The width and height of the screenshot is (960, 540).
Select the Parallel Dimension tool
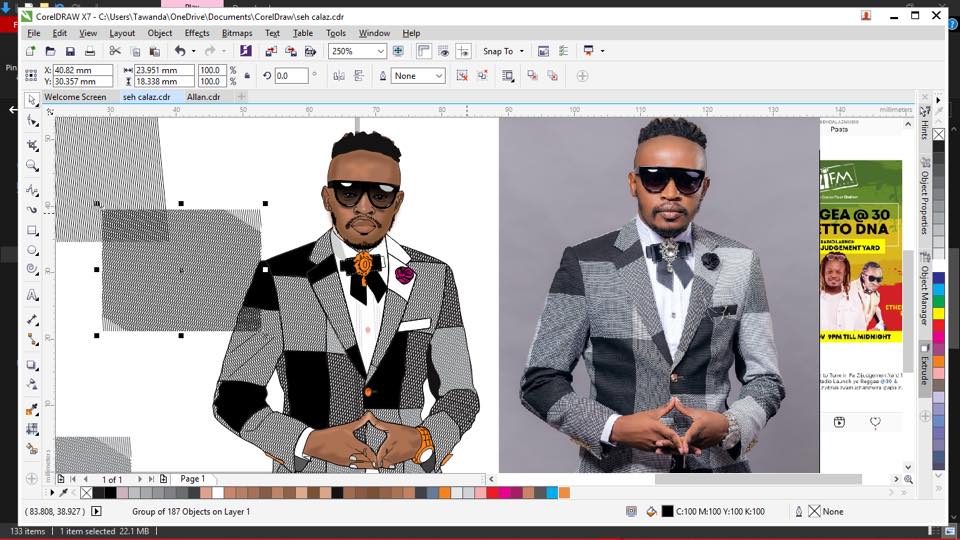pyautogui.click(x=32, y=319)
